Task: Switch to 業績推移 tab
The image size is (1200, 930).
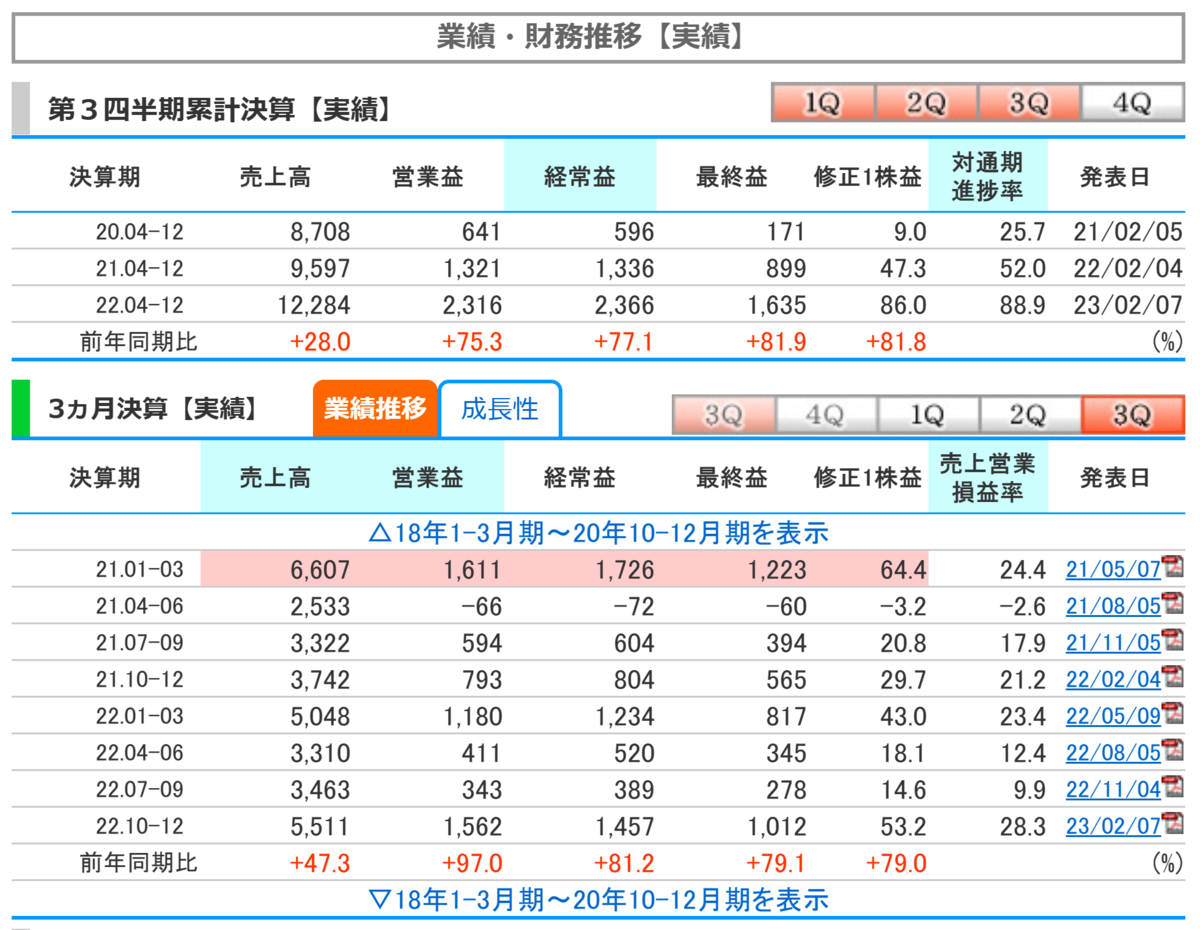Action: click(x=375, y=409)
